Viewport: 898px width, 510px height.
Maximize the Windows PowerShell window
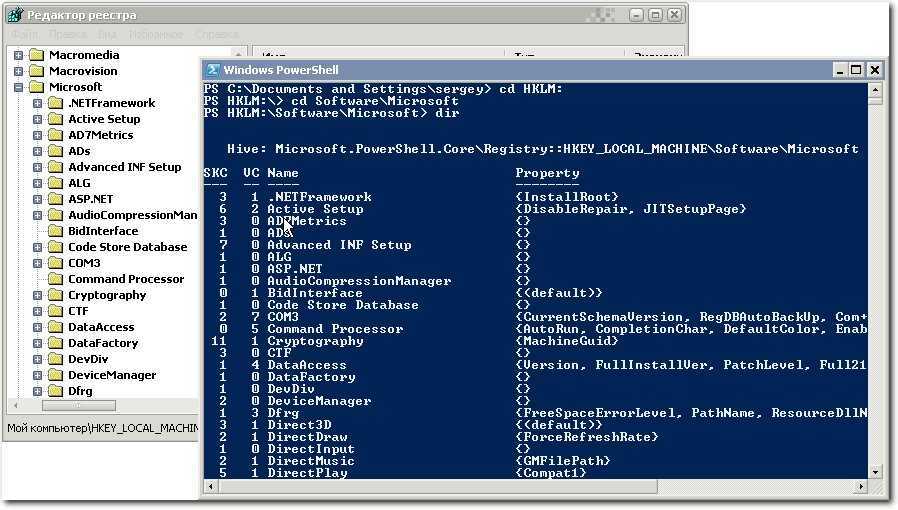point(856,70)
